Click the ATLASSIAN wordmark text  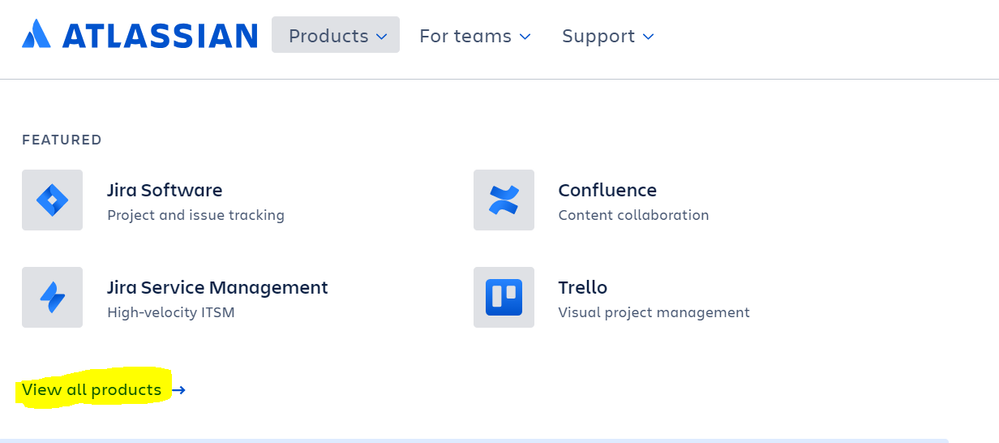(160, 36)
